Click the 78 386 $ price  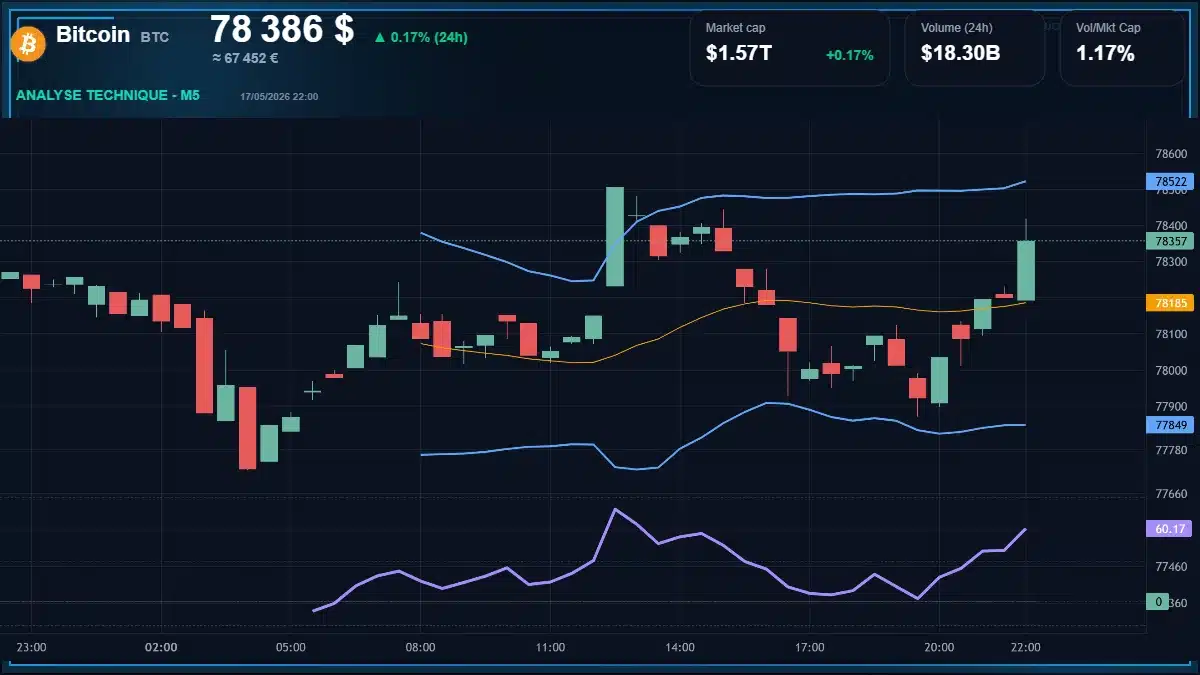point(281,29)
